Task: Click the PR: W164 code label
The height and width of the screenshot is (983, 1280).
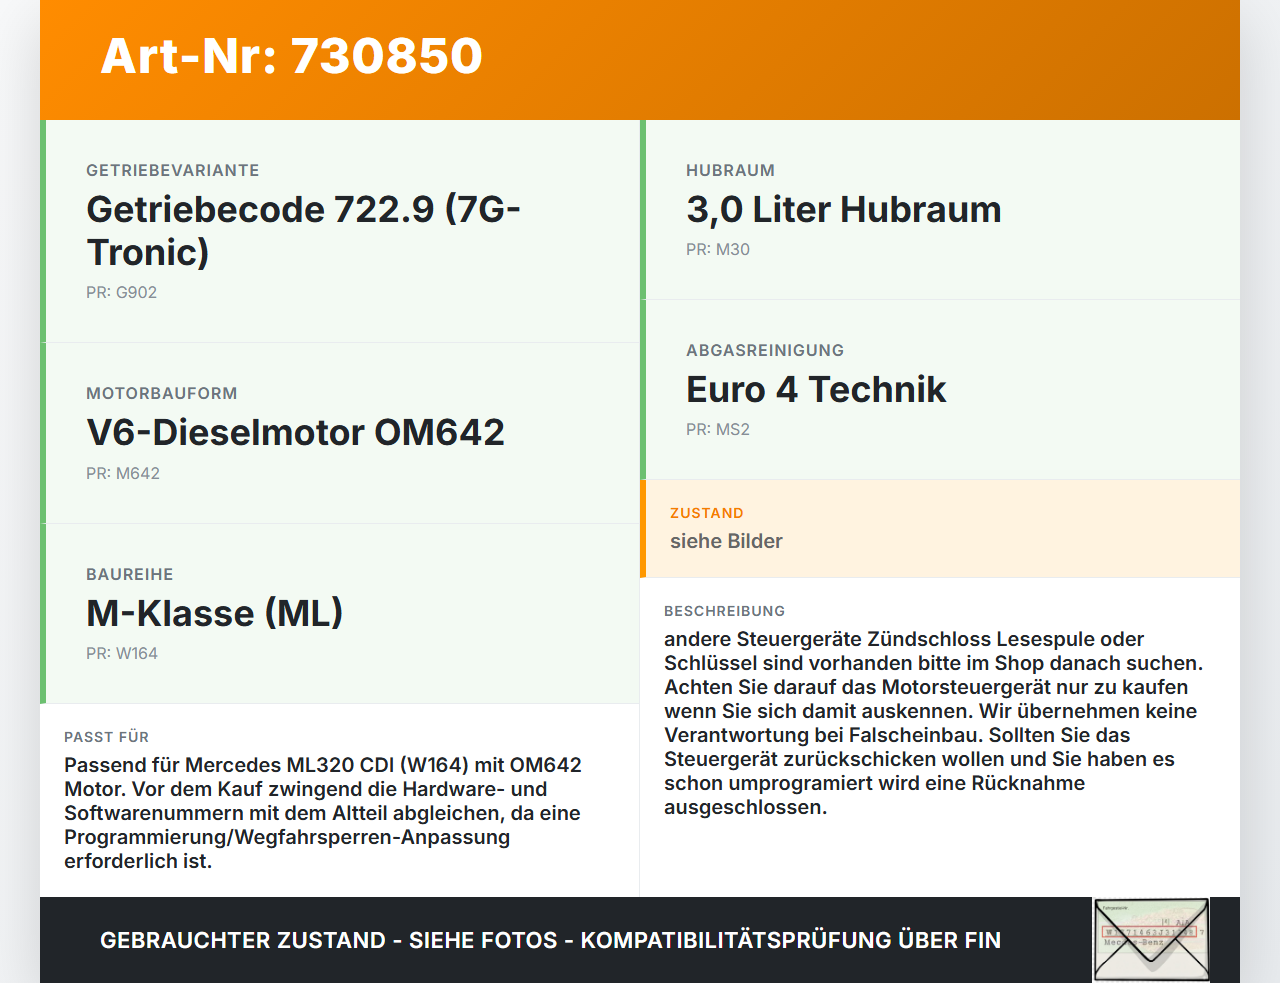Action: (x=122, y=654)
